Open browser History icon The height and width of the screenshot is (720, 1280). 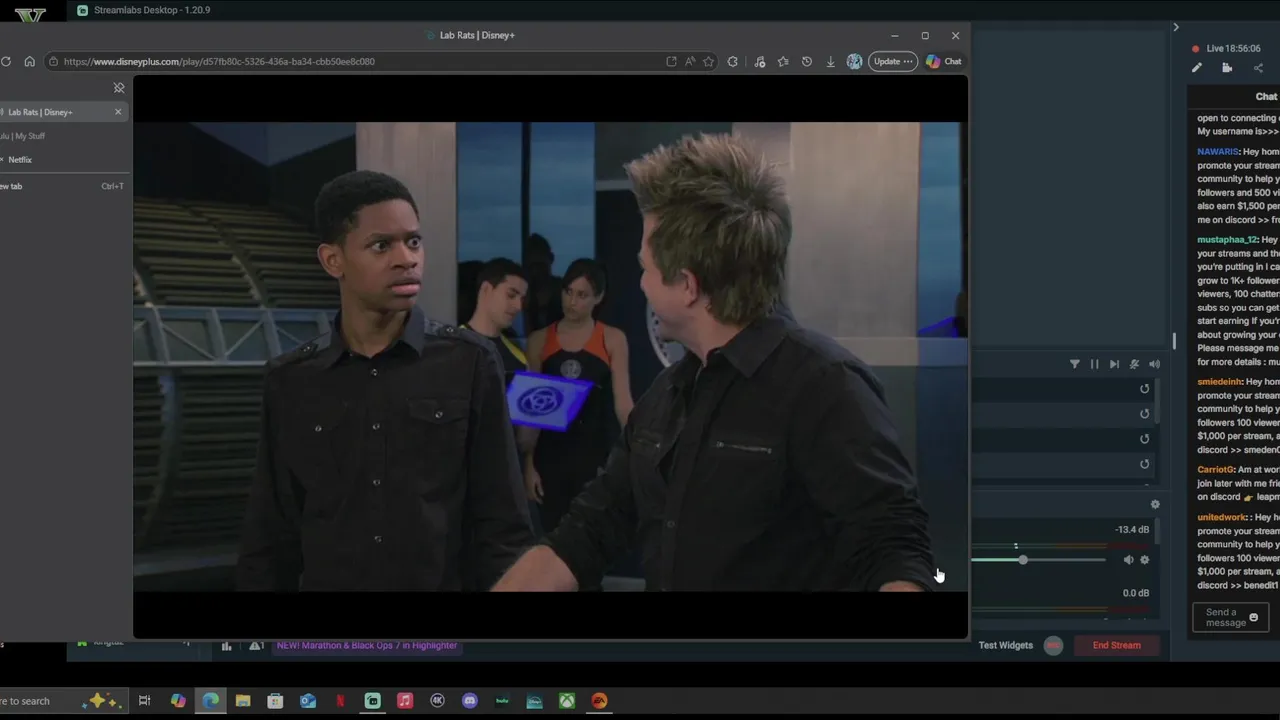[x=807, y=61]
